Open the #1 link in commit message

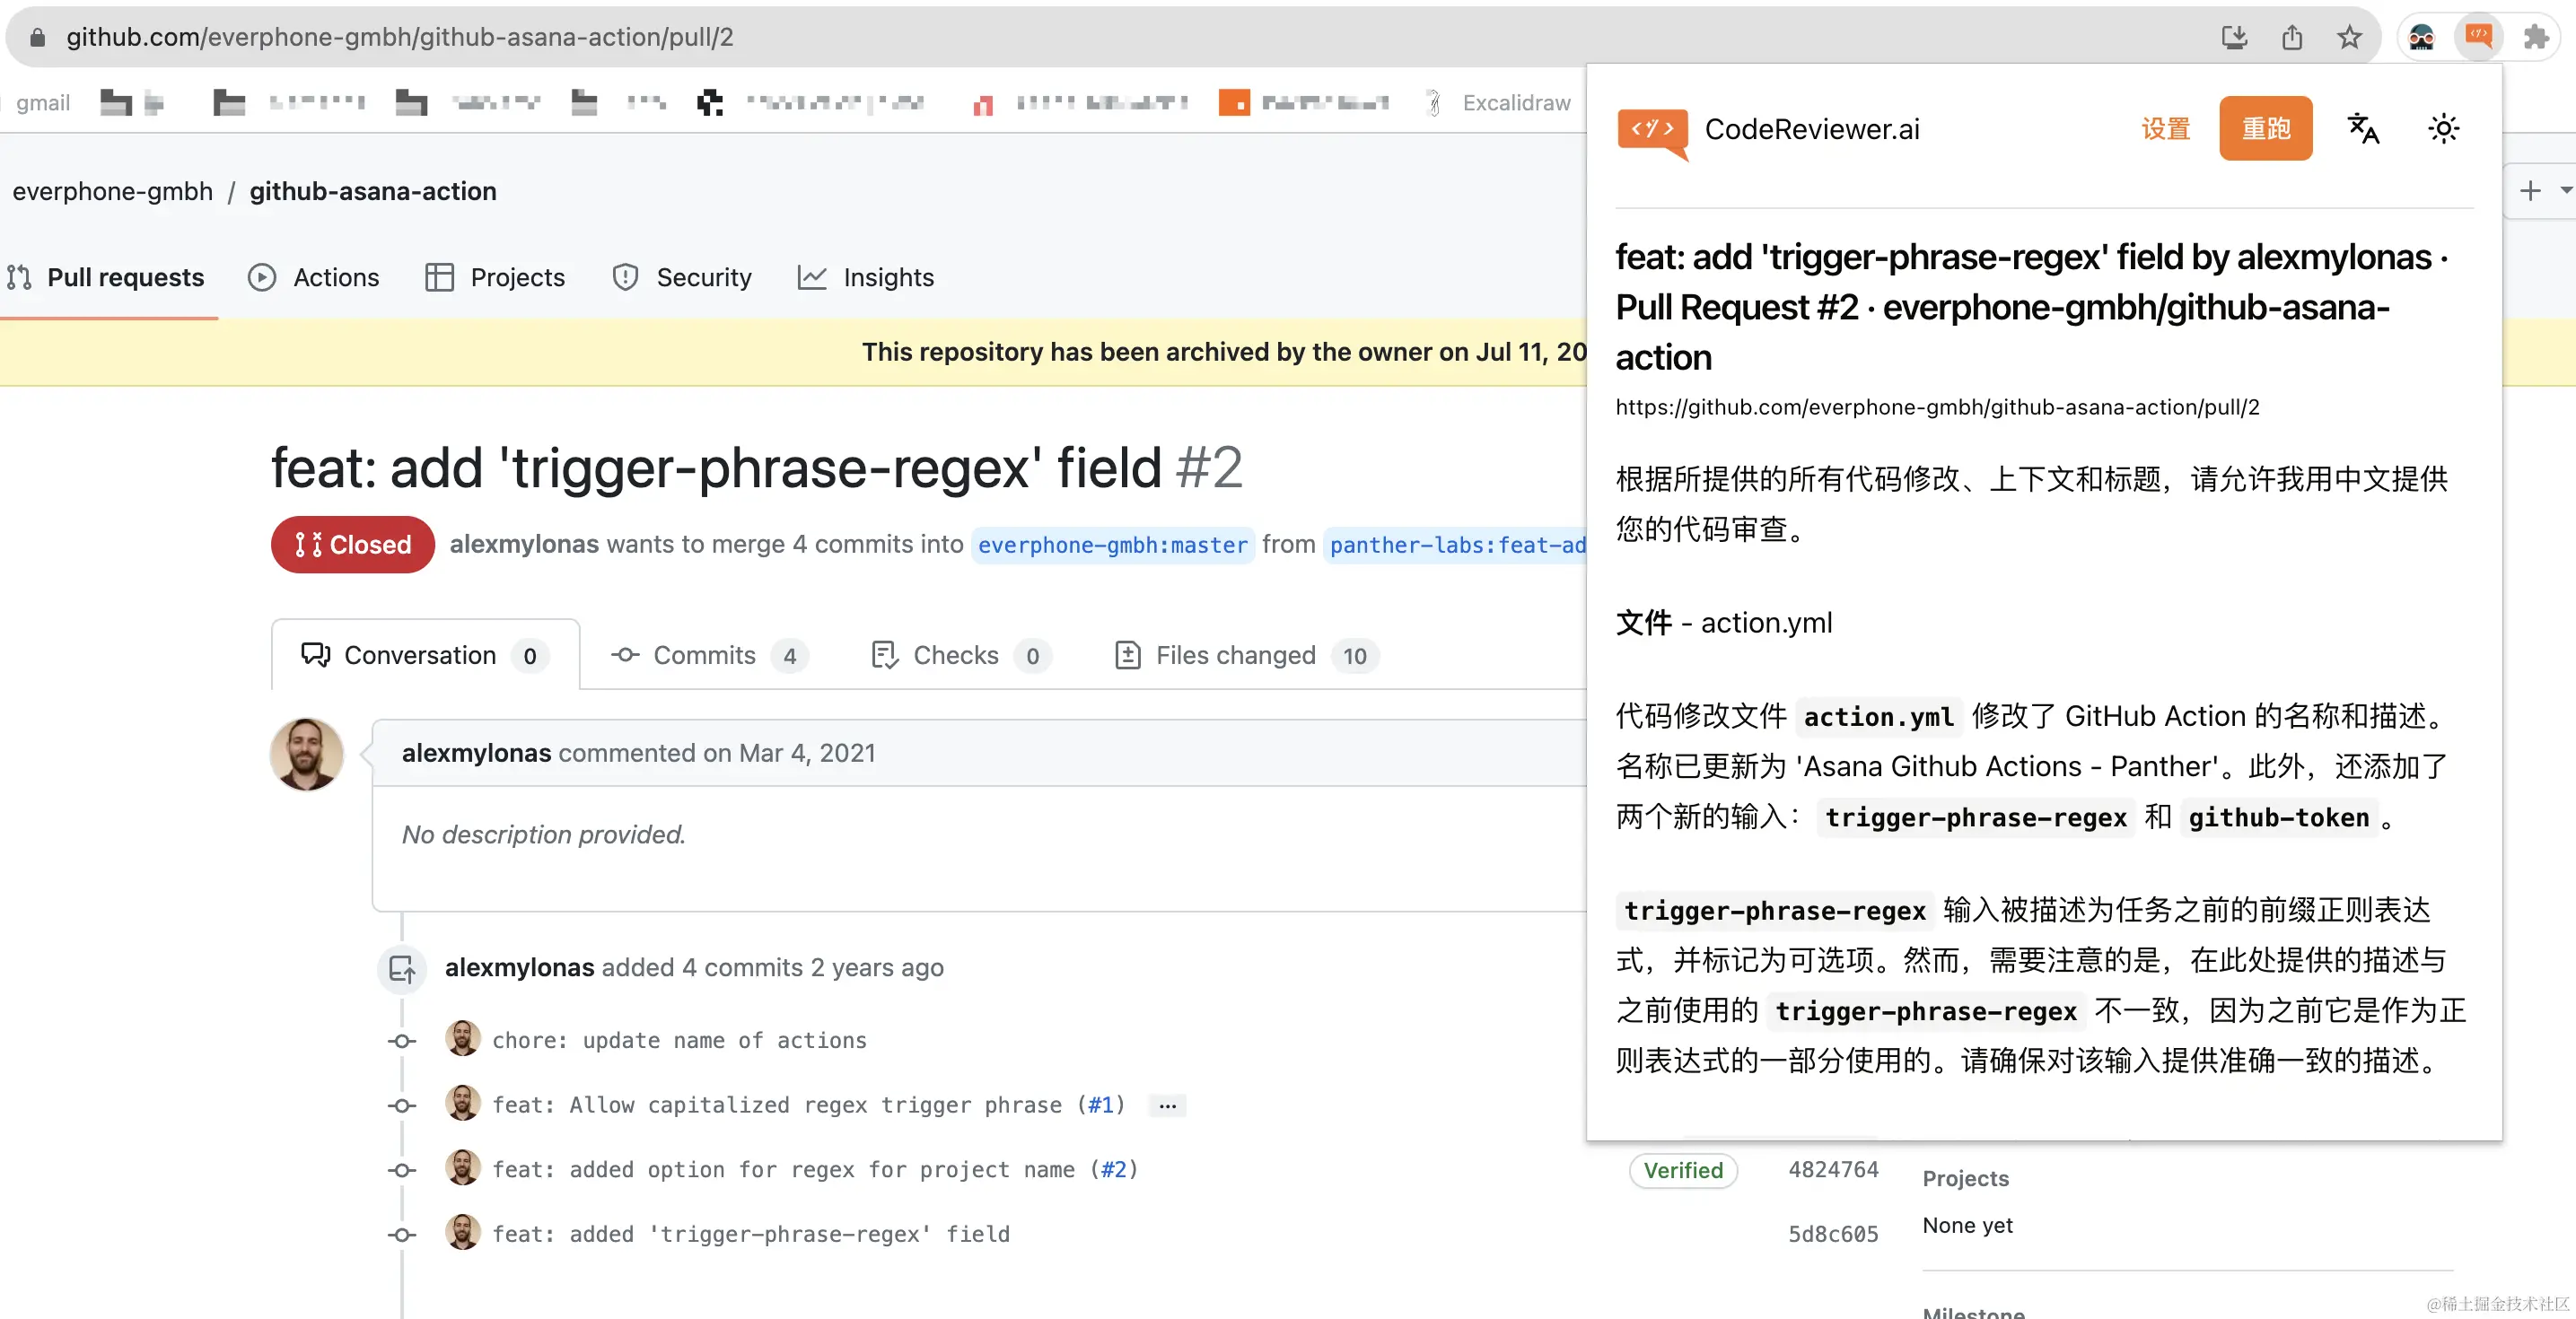pos(1100,1105)
